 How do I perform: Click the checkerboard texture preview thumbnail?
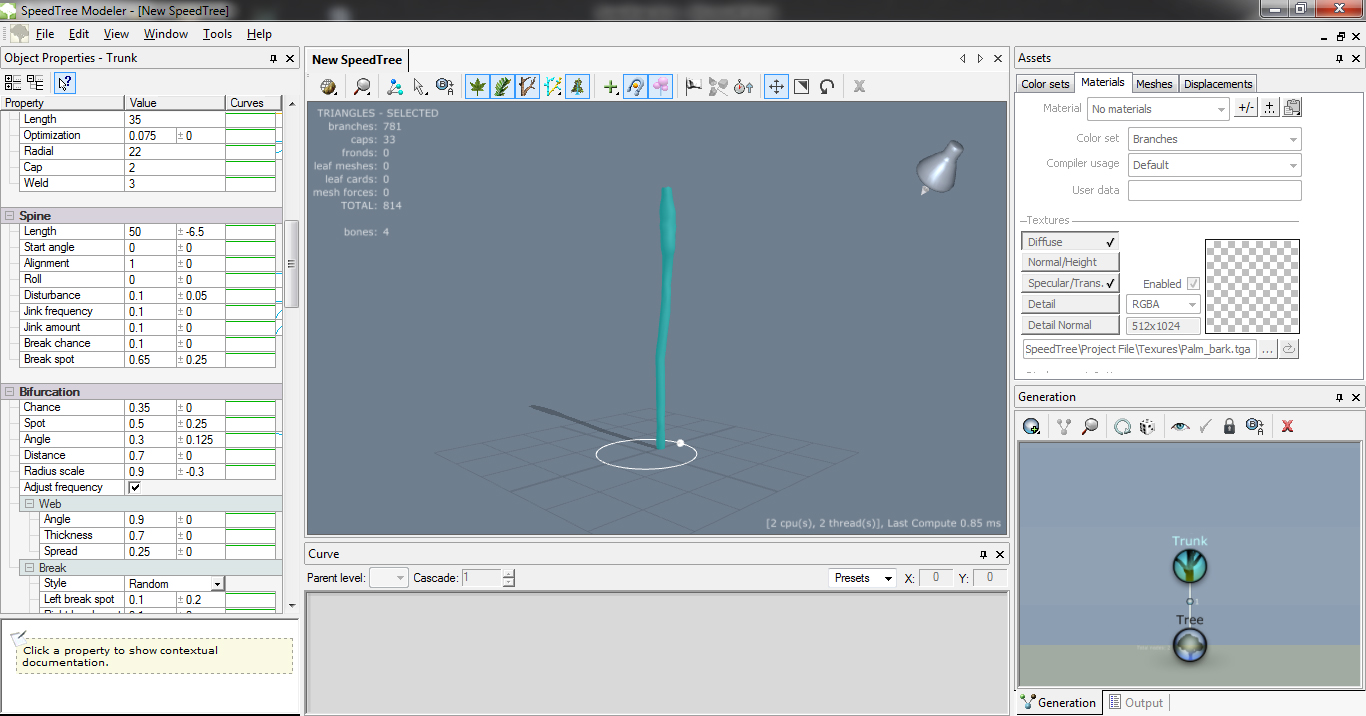click(x=1252, y=286)
